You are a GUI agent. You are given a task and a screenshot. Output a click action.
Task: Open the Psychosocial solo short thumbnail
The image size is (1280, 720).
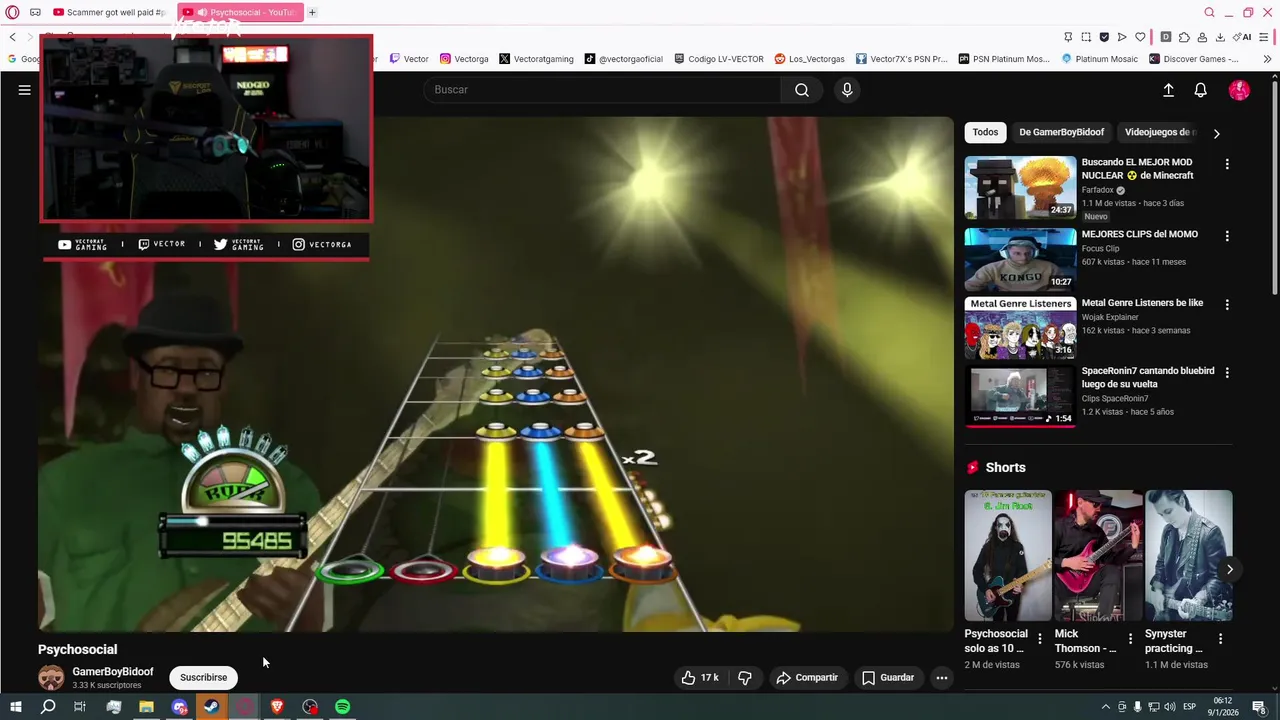pos(1008,555)
